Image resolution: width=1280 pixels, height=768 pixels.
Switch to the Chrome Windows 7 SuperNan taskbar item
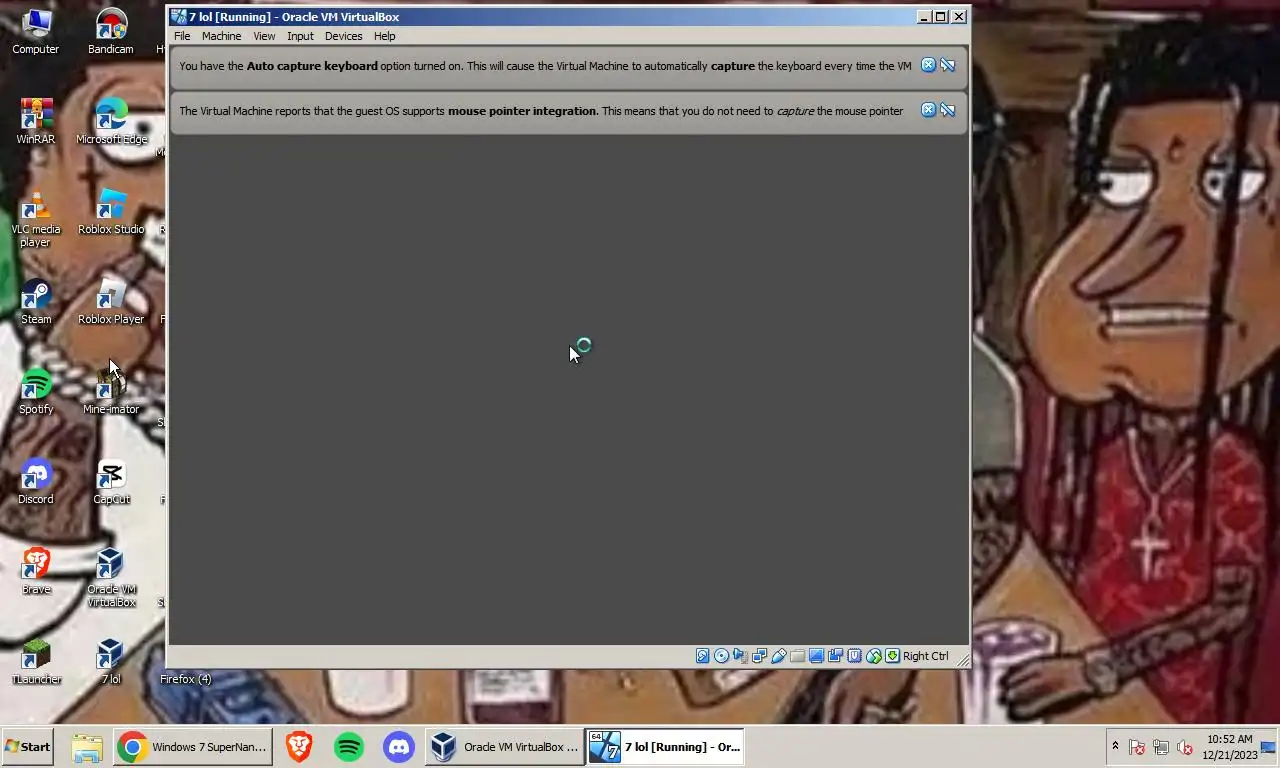point(192,747)
